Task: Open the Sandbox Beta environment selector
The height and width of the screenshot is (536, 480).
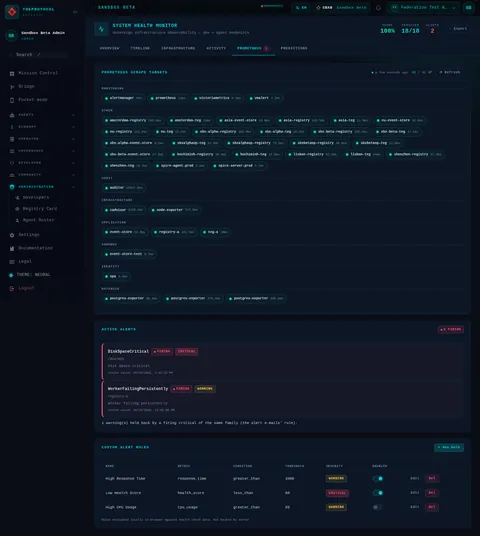Action: pyautogui.click(x=341, y=8)
